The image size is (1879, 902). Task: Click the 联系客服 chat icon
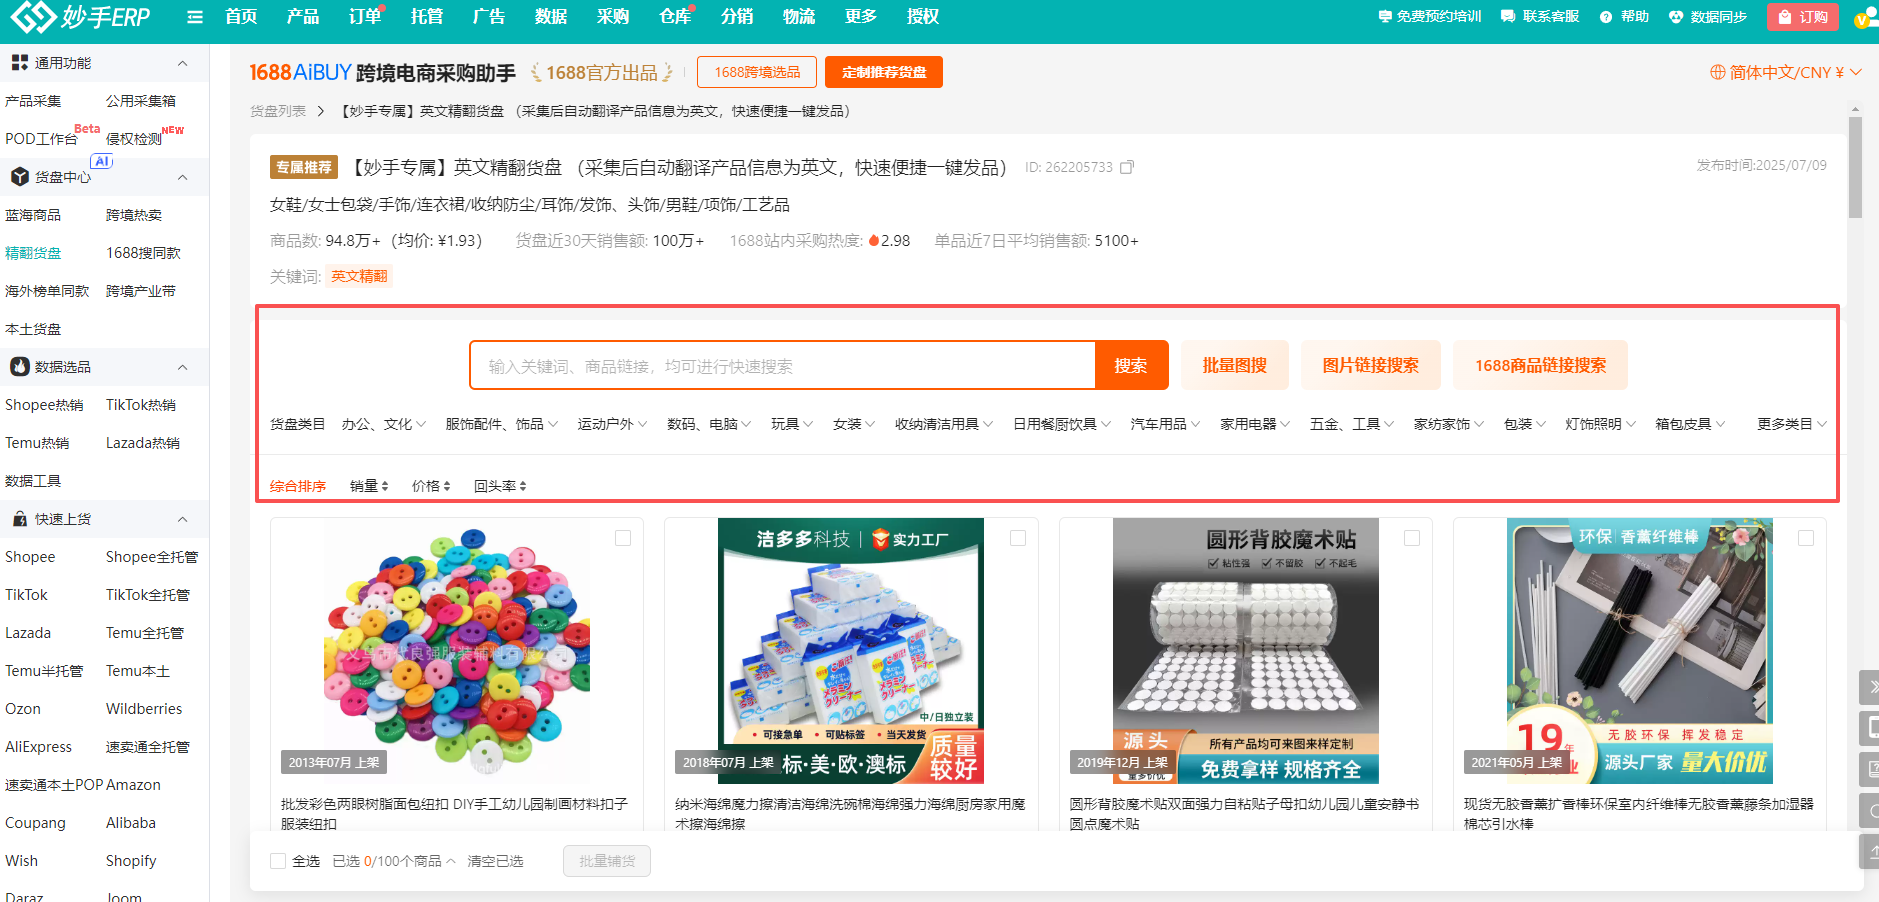click(1508, 17)
